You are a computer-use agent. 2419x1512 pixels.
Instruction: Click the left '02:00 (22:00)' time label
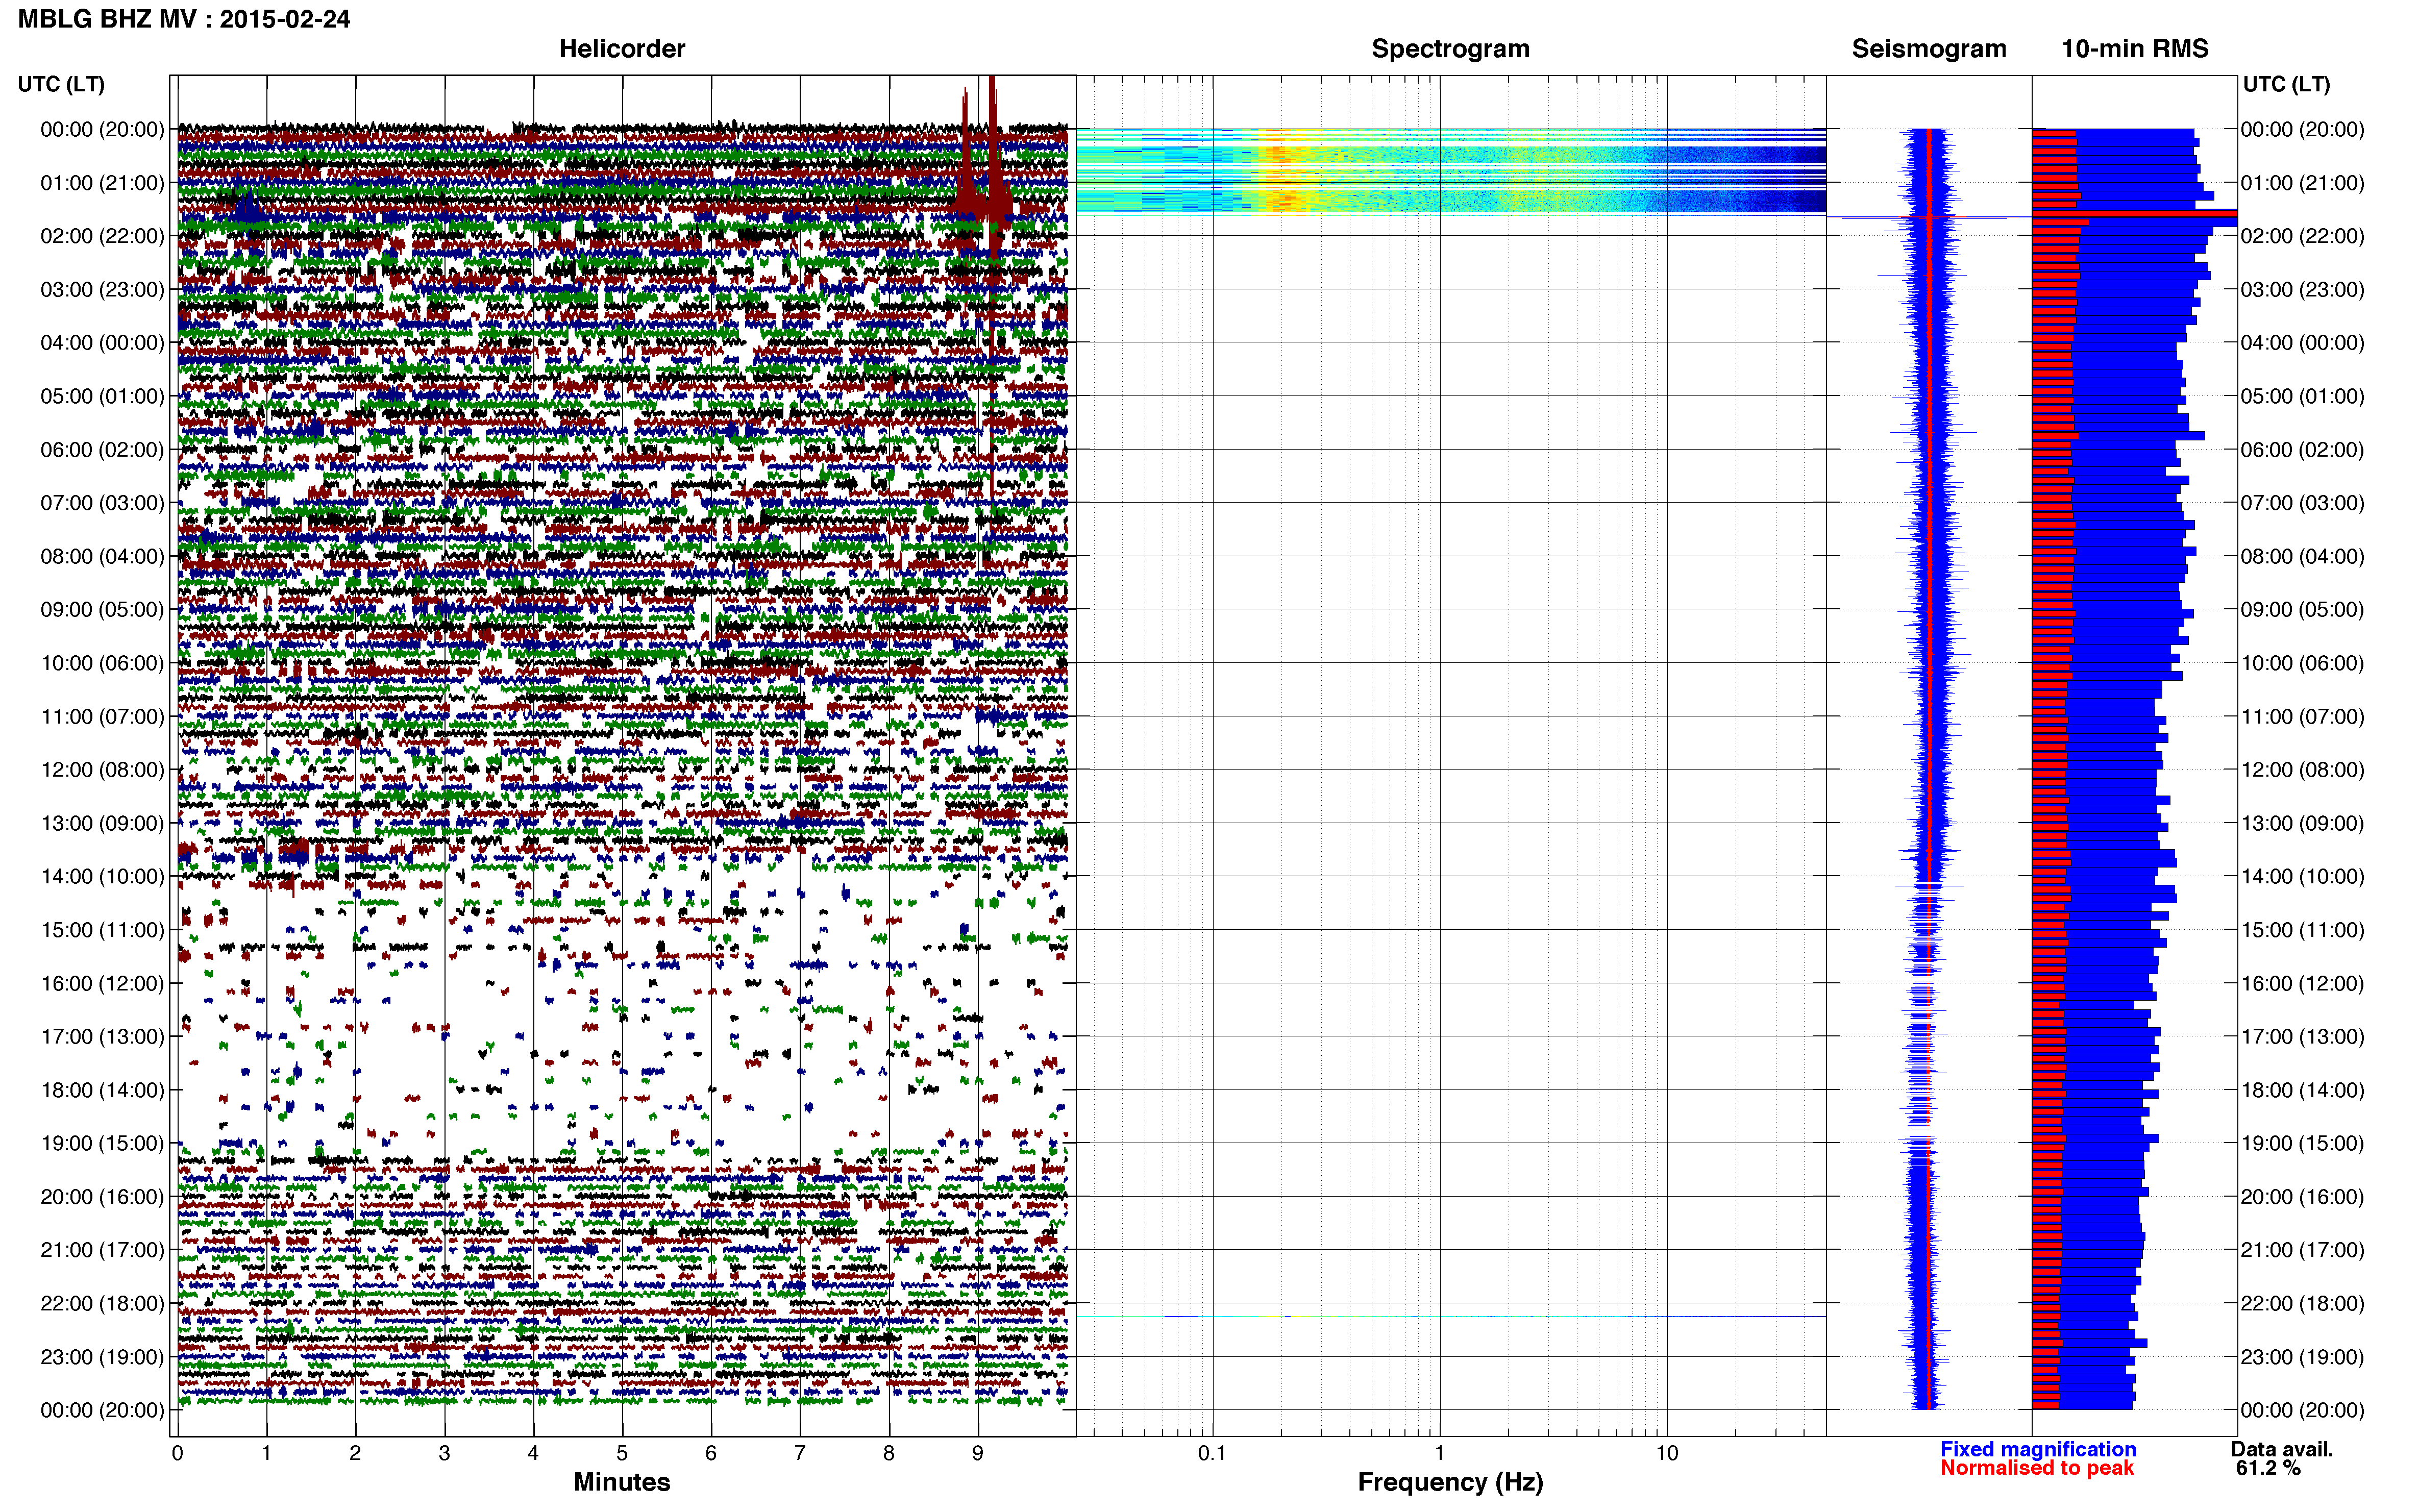102,236
